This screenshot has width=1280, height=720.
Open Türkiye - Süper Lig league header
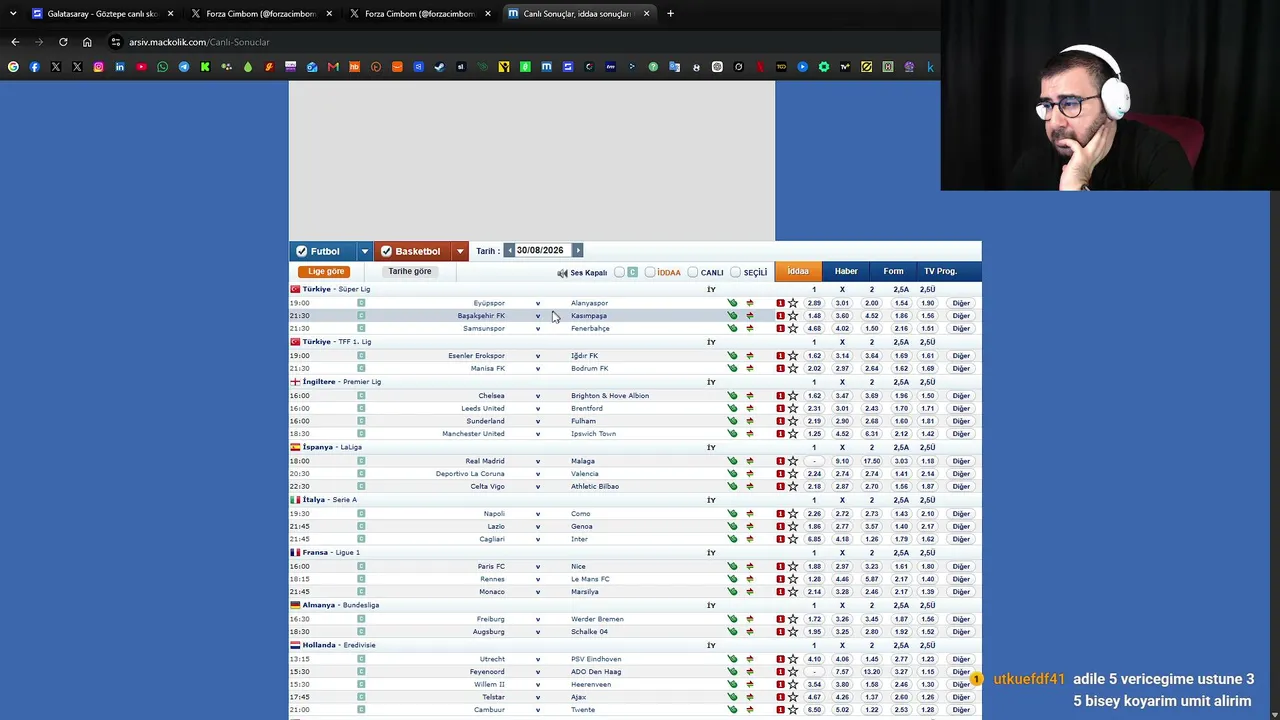tap(336, 289)
